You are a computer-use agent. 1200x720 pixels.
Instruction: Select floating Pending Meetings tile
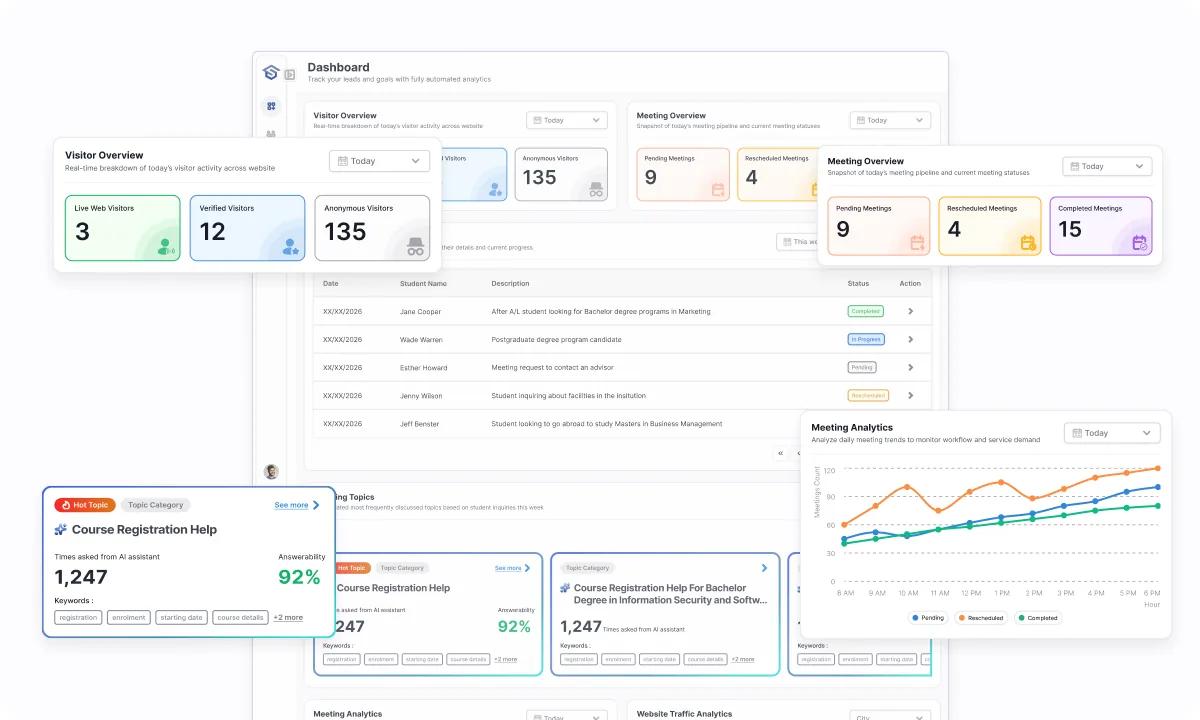pos(878,226)
